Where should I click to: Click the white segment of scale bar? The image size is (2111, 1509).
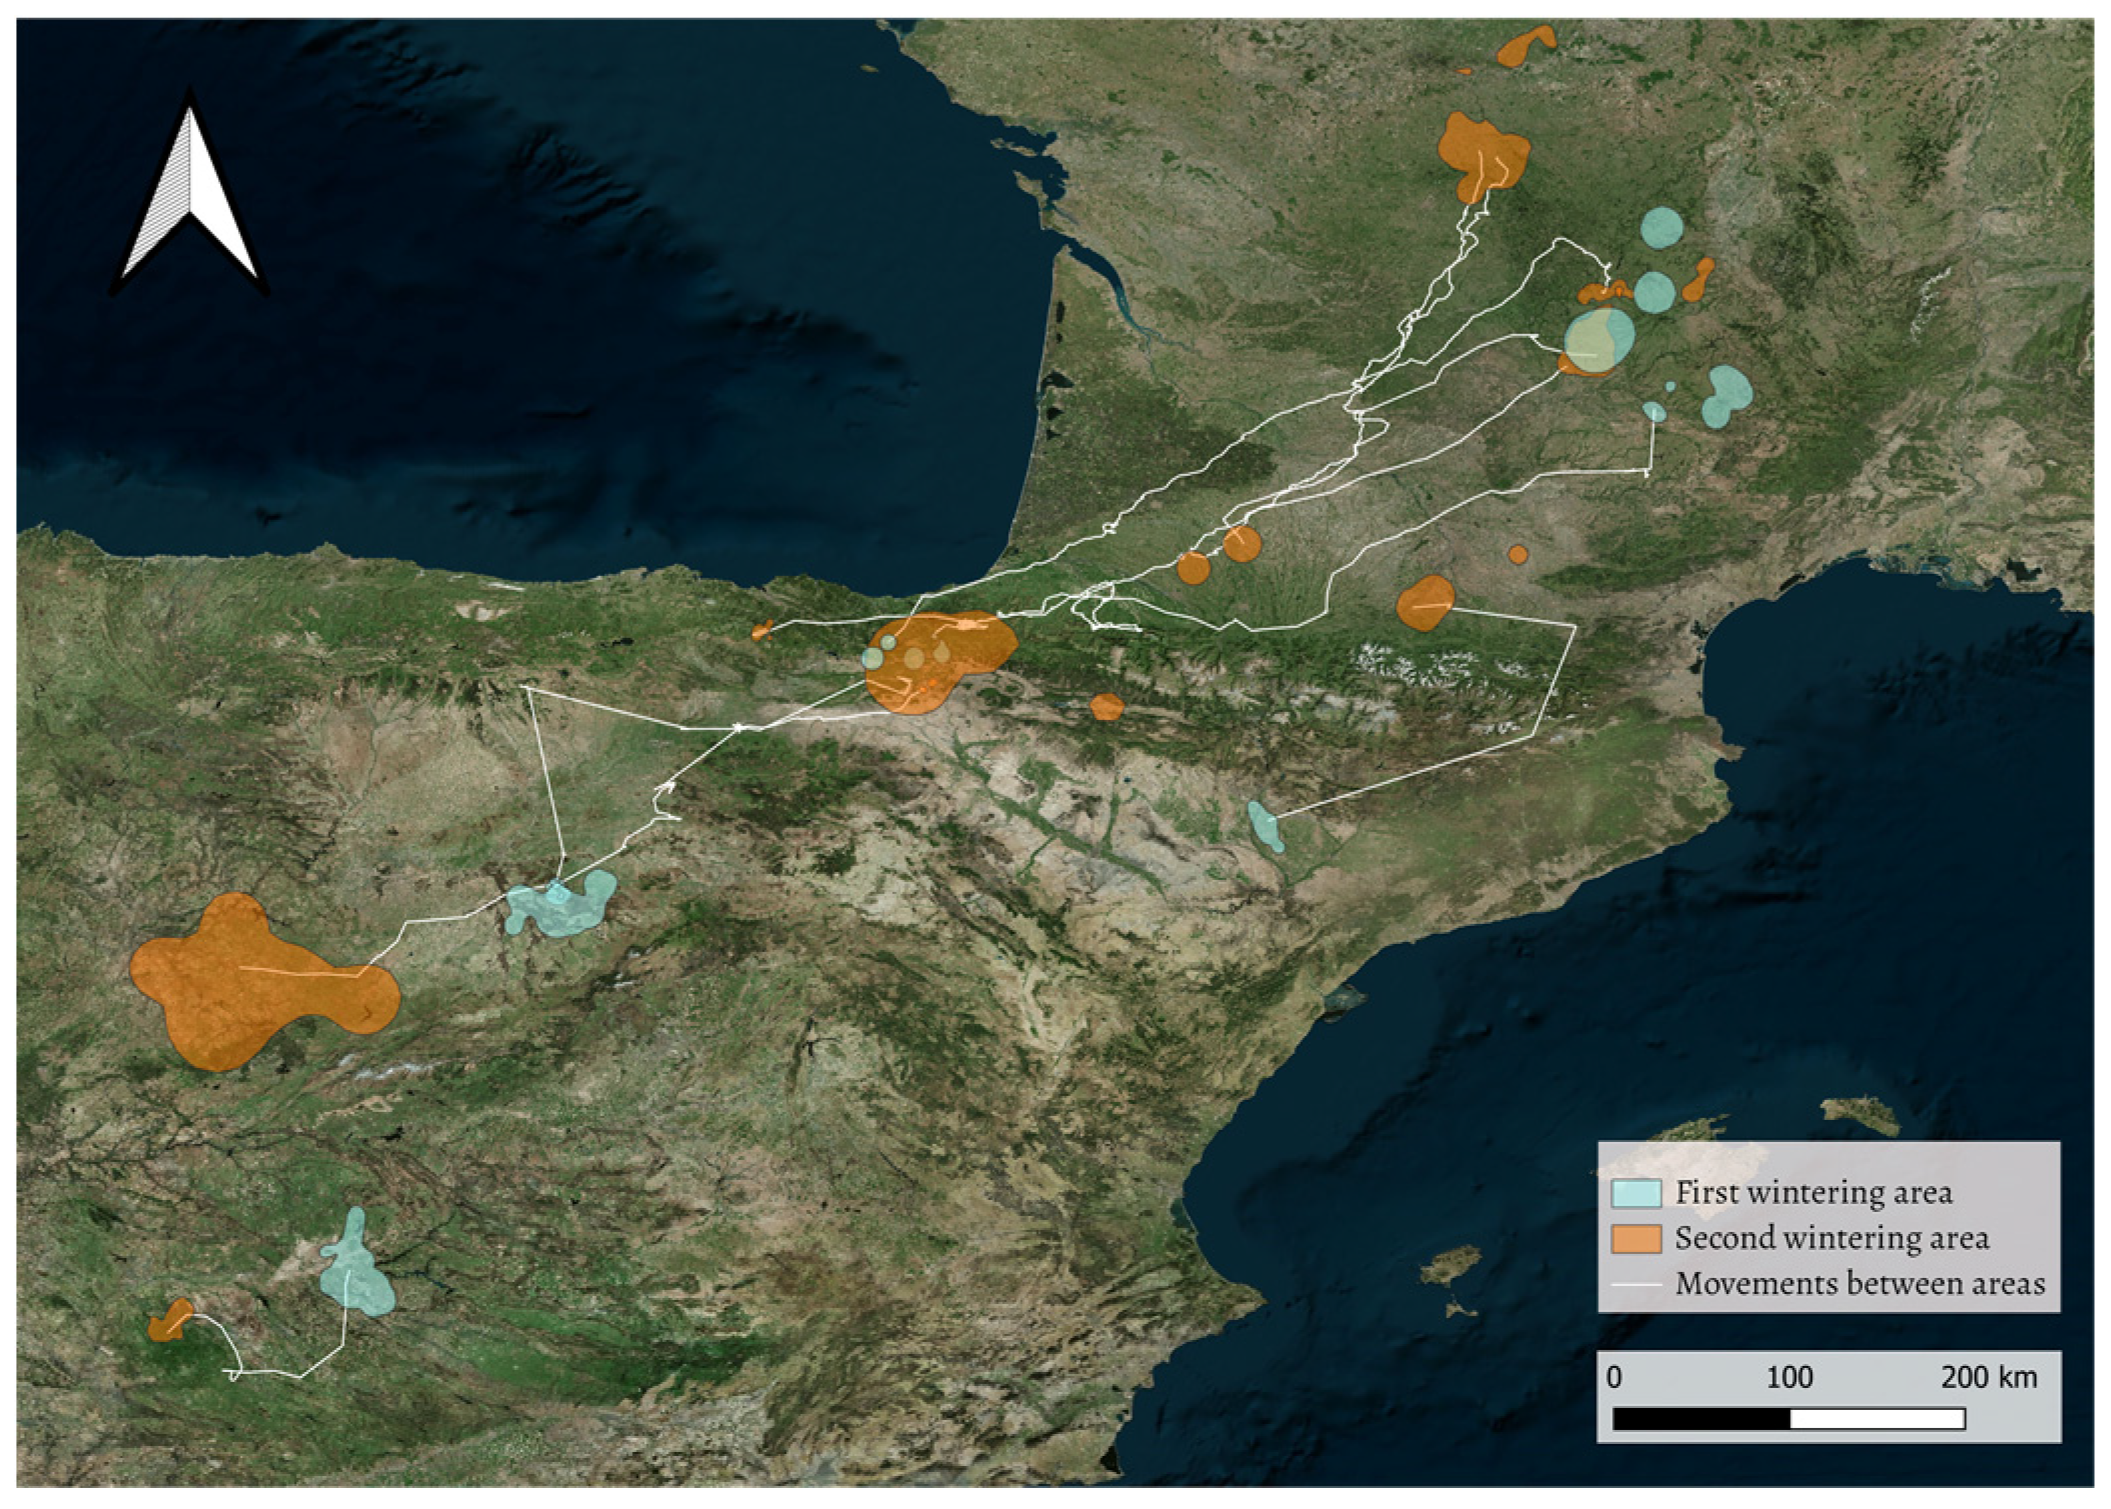(1876, 1418)
